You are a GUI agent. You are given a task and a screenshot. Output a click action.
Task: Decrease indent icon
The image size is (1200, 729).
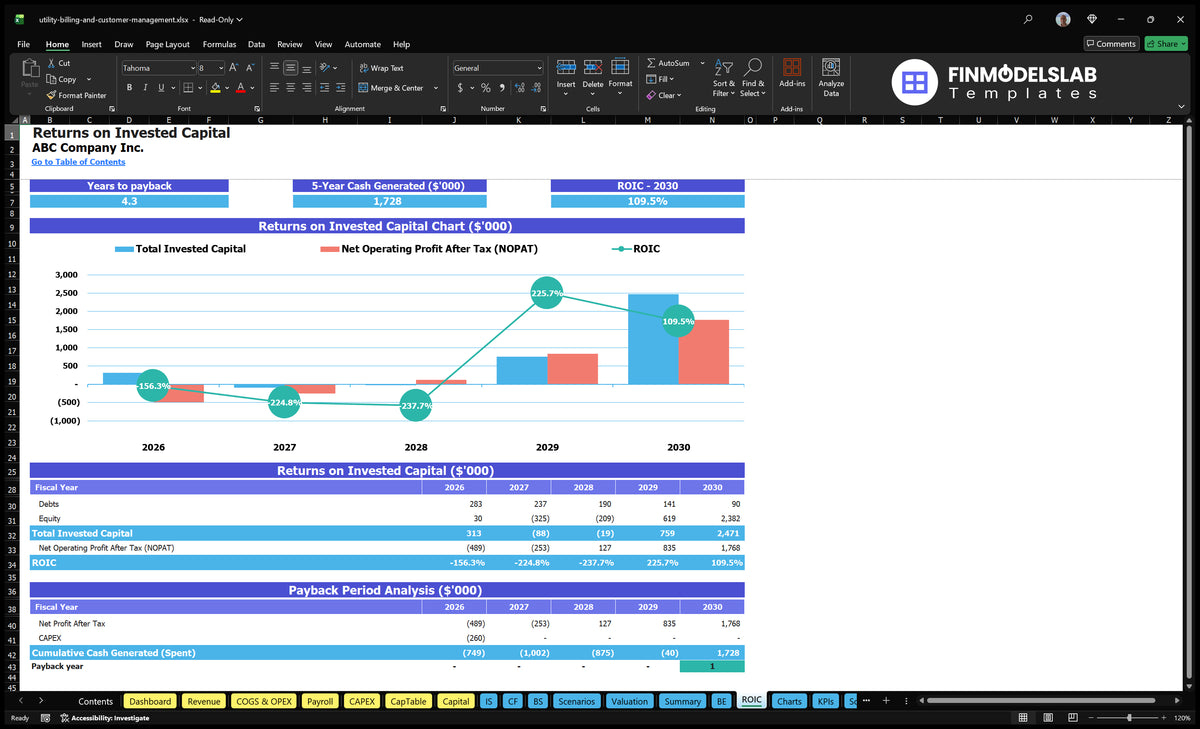(x=325, y=88)
